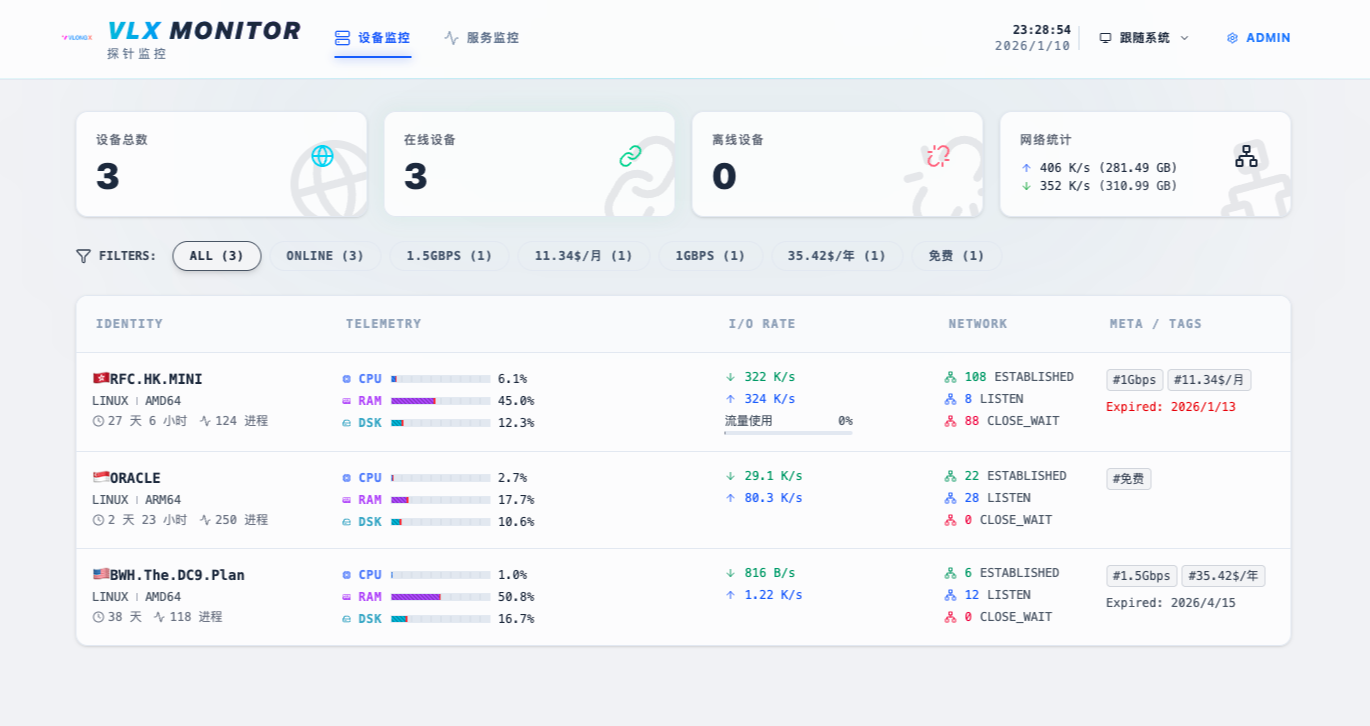The image size is (1370, 726).
Task: Open the ADMIN settings link
Action: [1258, 37]
